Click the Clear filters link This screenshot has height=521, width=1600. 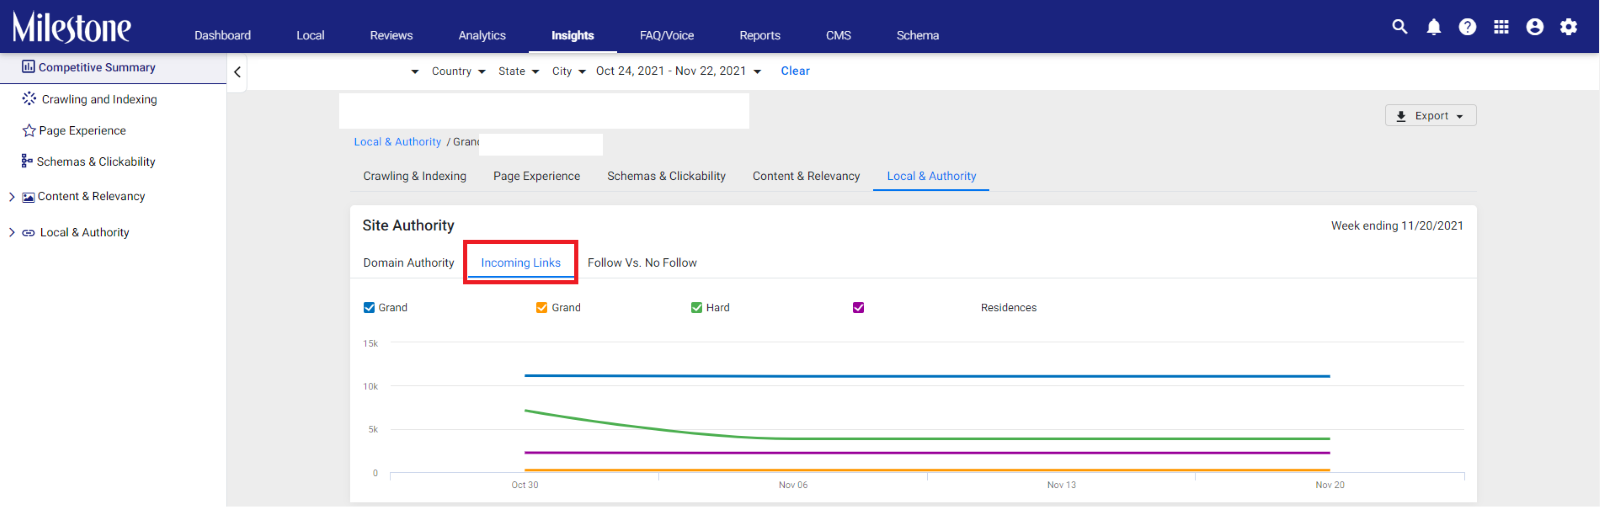click(x=795, y=71)
